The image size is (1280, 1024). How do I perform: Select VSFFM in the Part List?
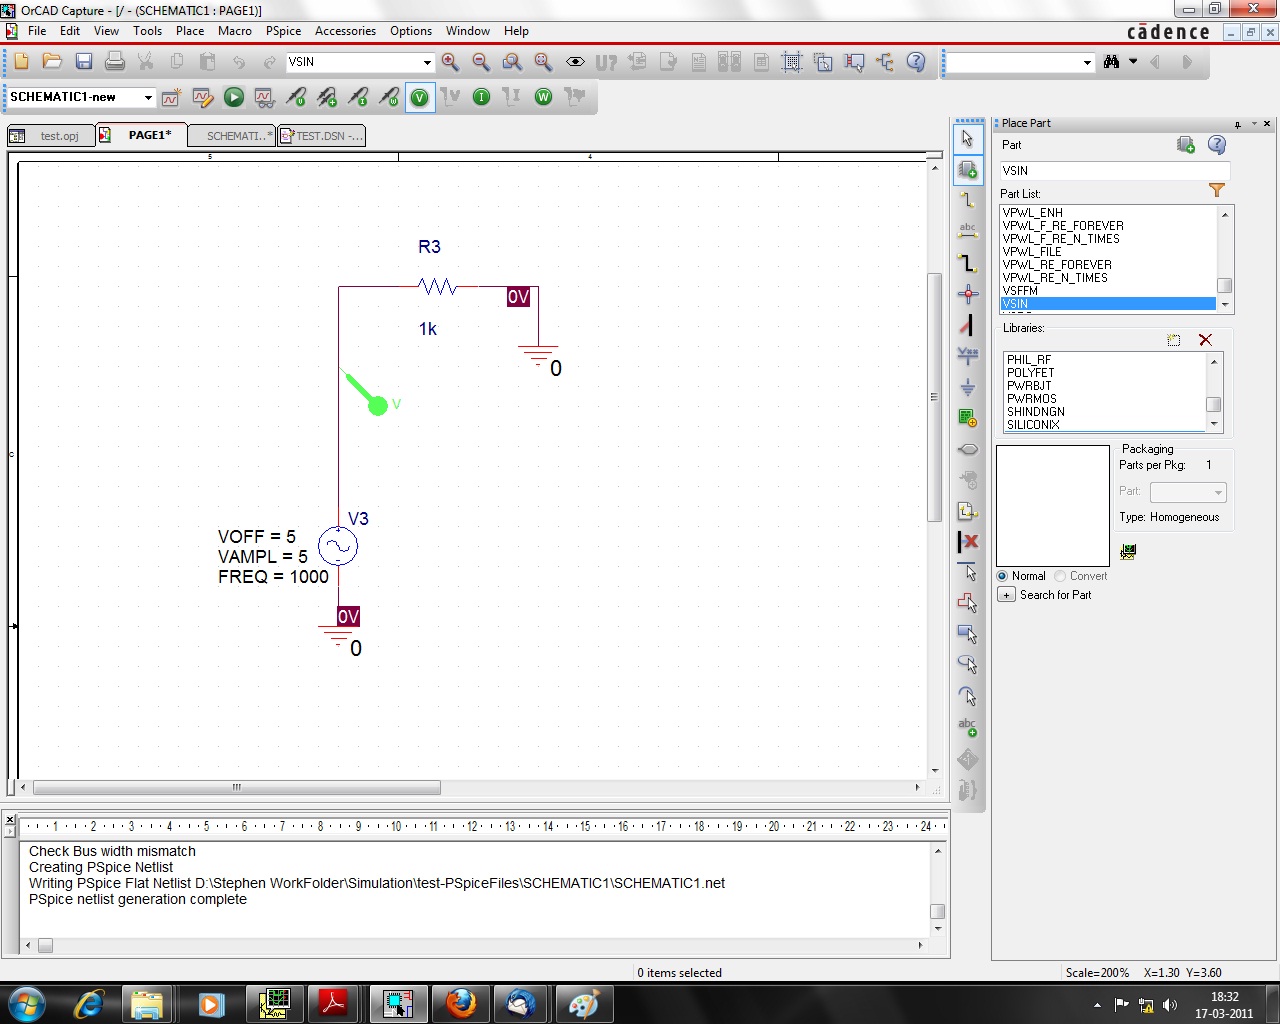pyautogui.click(x=1021, y=291)
